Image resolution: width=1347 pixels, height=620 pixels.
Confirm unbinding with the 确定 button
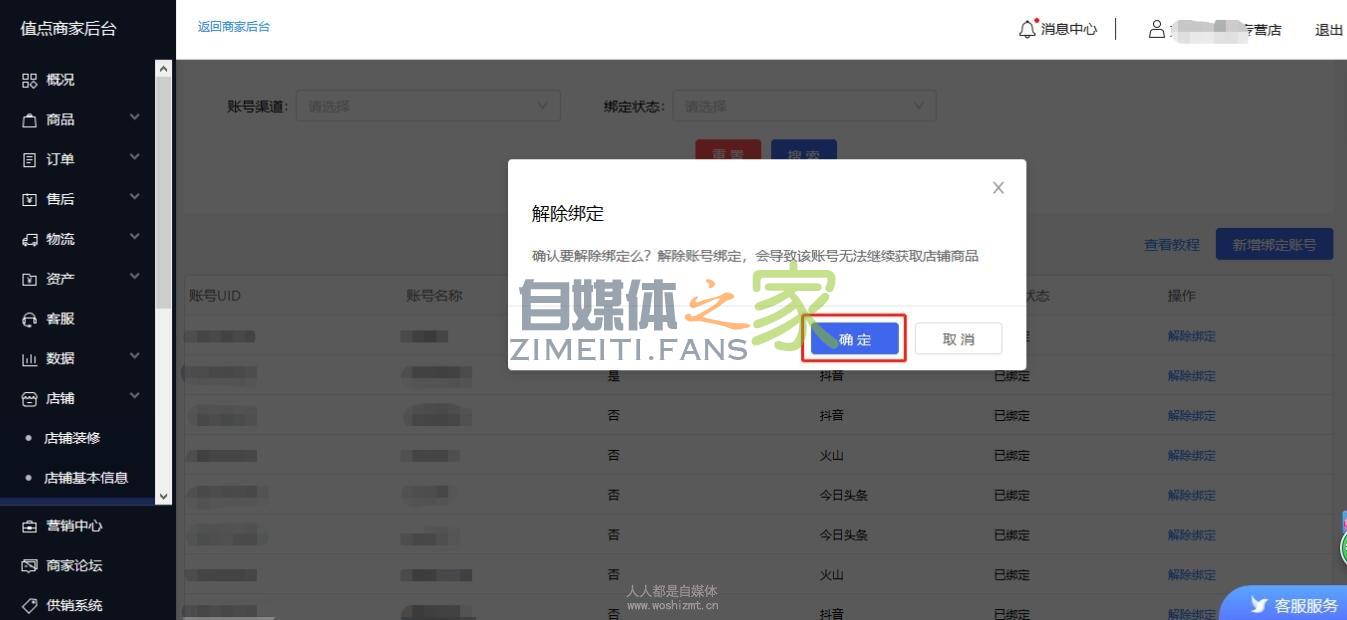(x=854, y=339)
